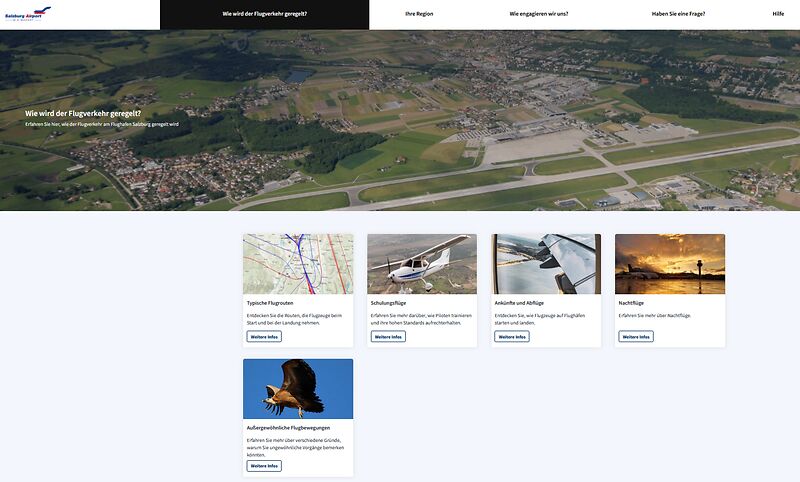This screenshot has height=482, width=800.
Task: Click the flight routes map thumbnail
Action: point(298,264)
